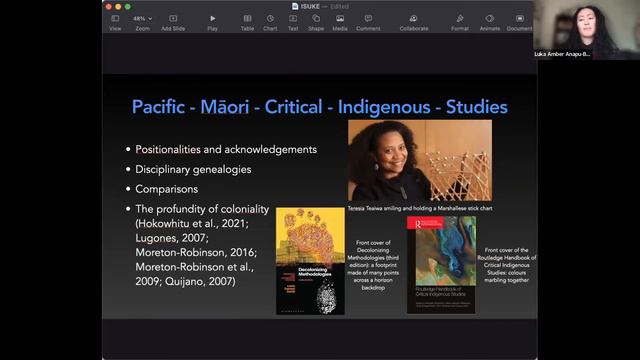Show the Document inspector
The height and width of the screenshot is (360, 640).
519,23
